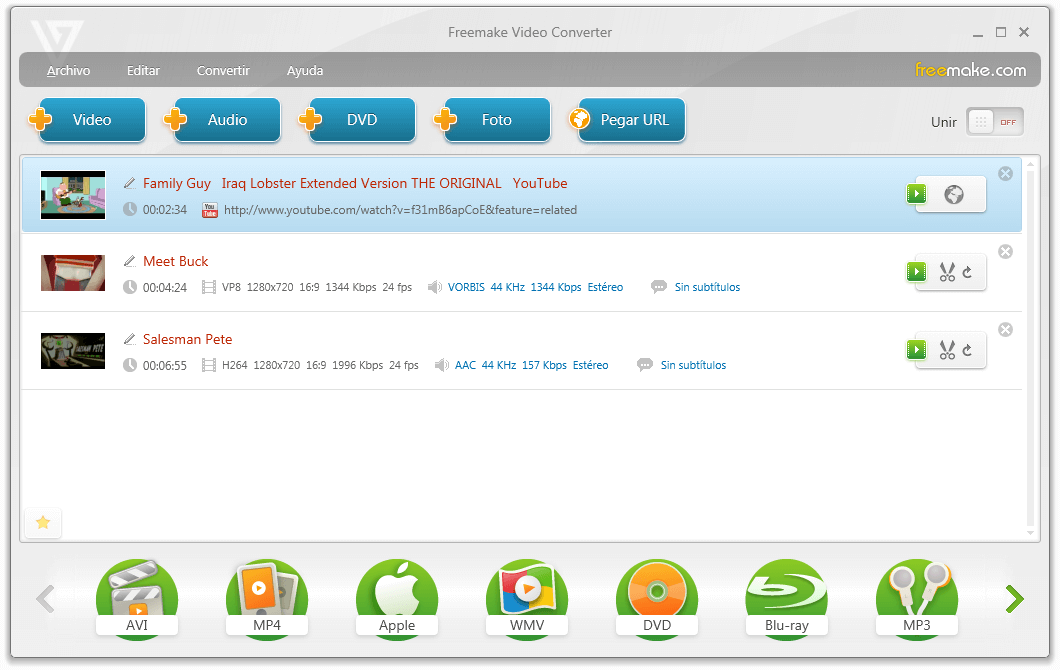The height and width of the screenshot is (670, 1060).
Task: Click the YouTube icon beside the URL
Action: (210, 210)
